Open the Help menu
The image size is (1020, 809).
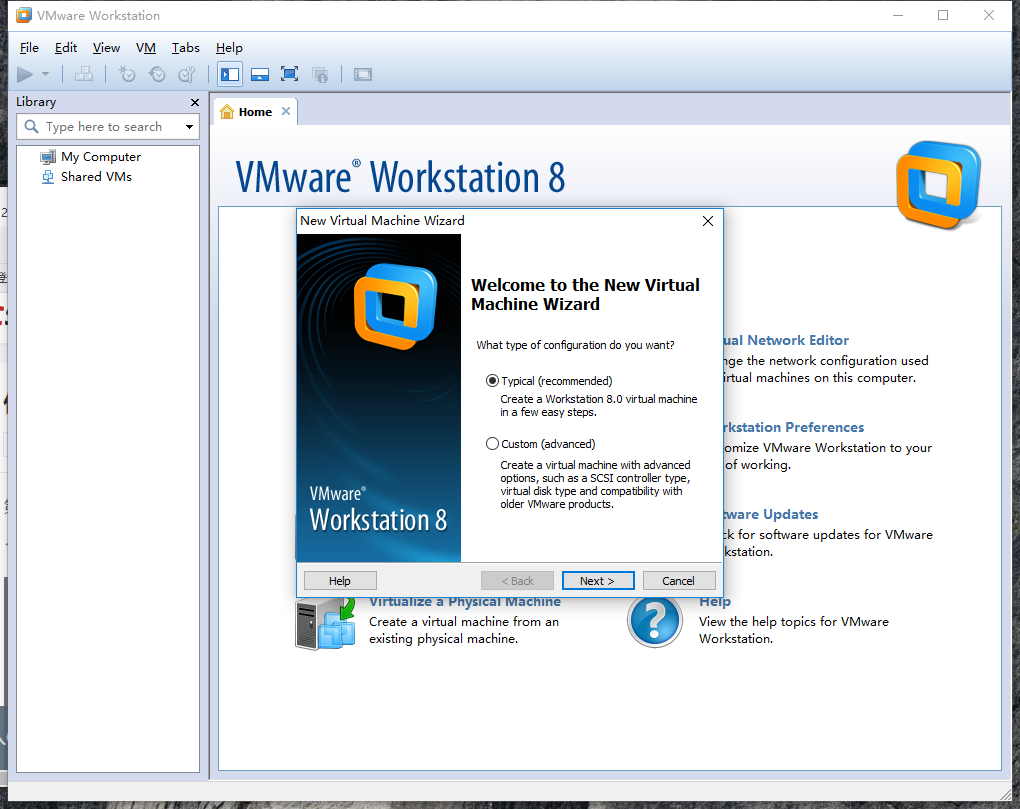(x=229, y=47)
